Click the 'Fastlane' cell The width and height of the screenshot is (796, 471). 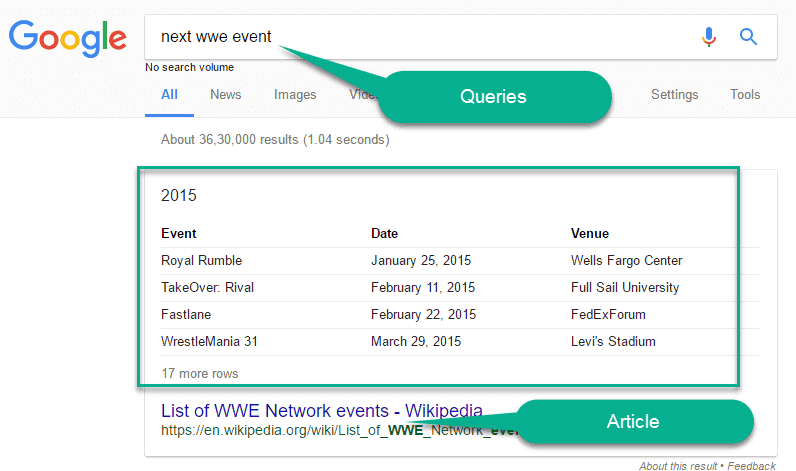[186, 314]
